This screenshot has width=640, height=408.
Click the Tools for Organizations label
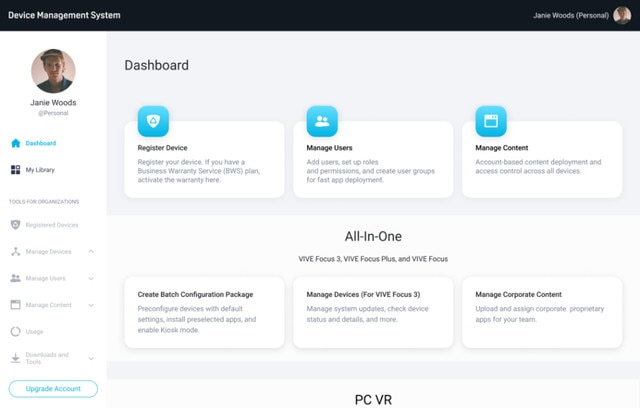[x=44, y=202]
